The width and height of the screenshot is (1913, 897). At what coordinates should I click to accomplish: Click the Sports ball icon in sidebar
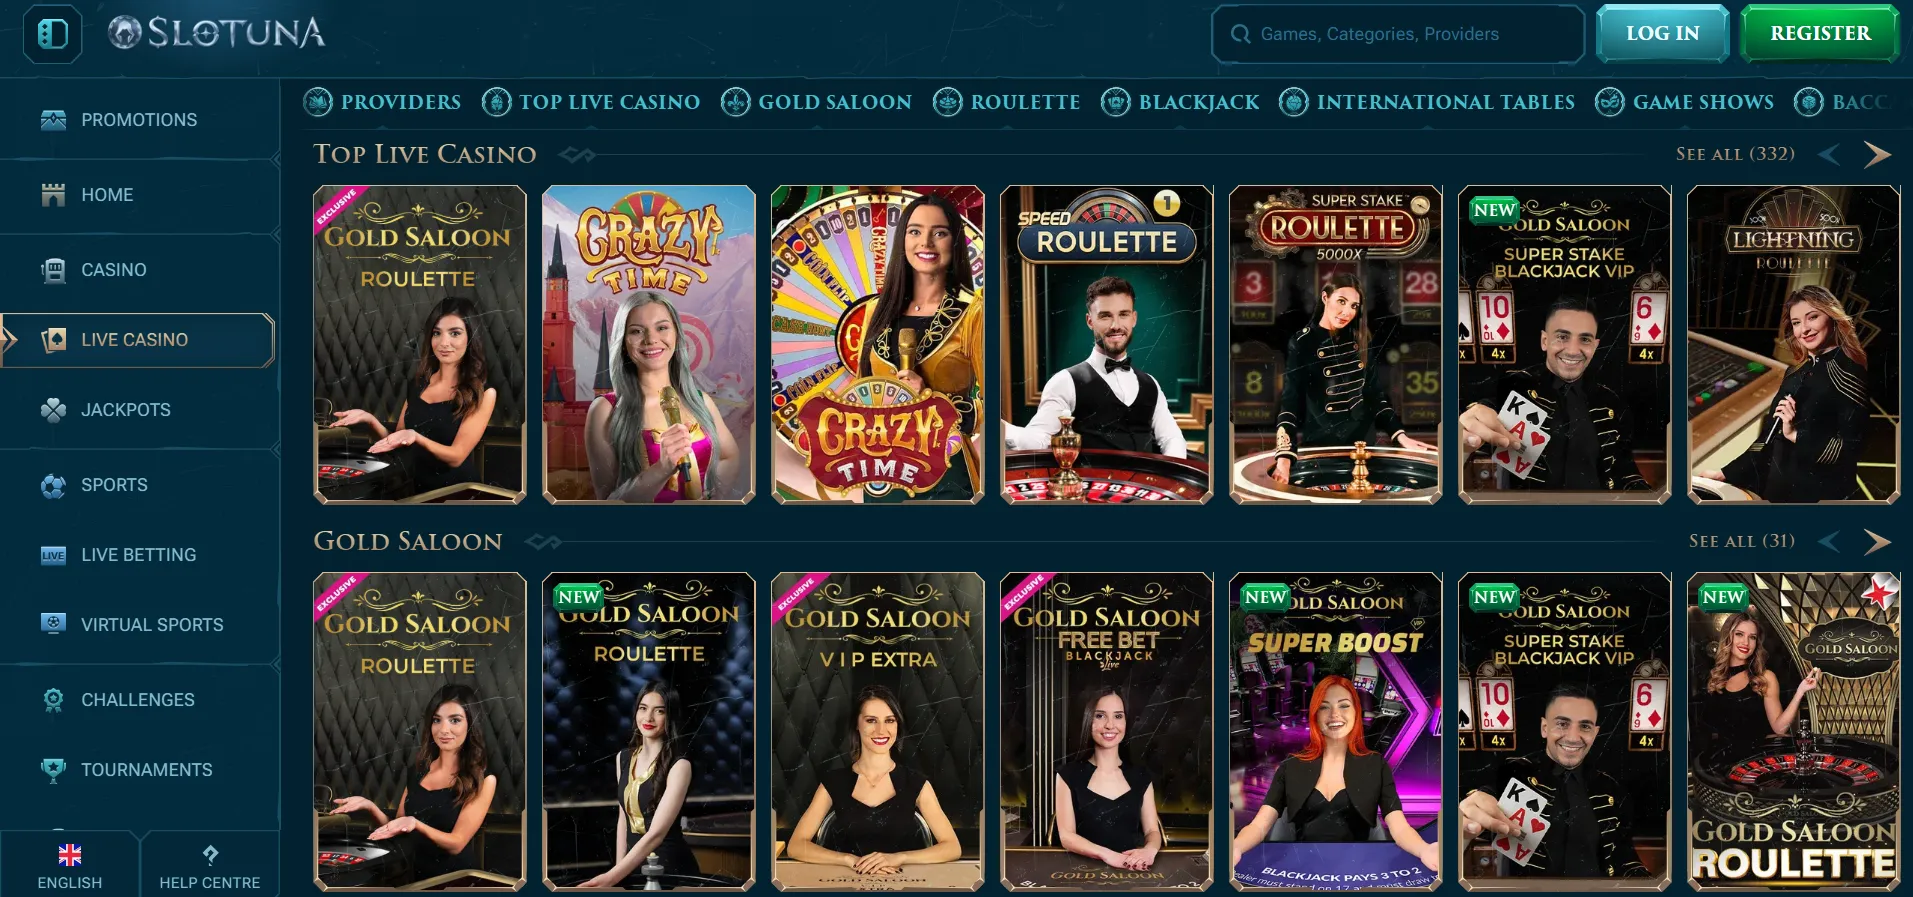(x=53, y=485)
